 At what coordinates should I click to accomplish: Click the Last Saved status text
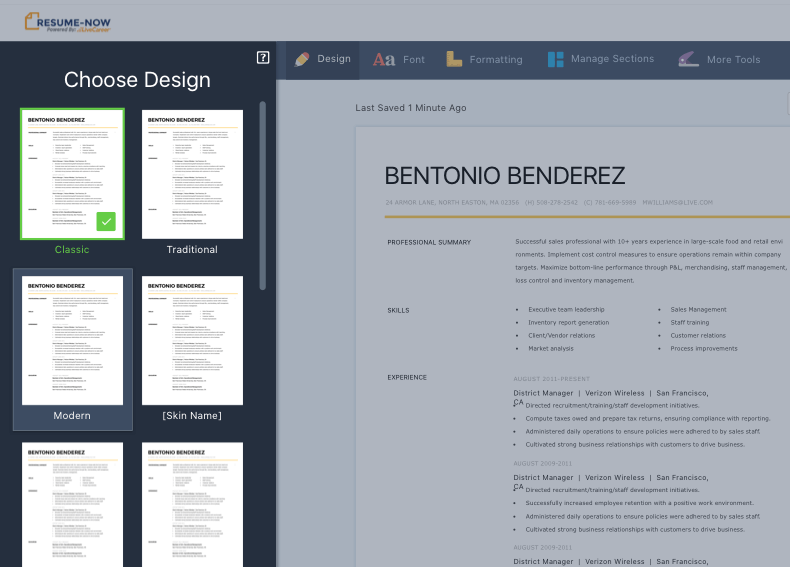[x=410, y=108]
